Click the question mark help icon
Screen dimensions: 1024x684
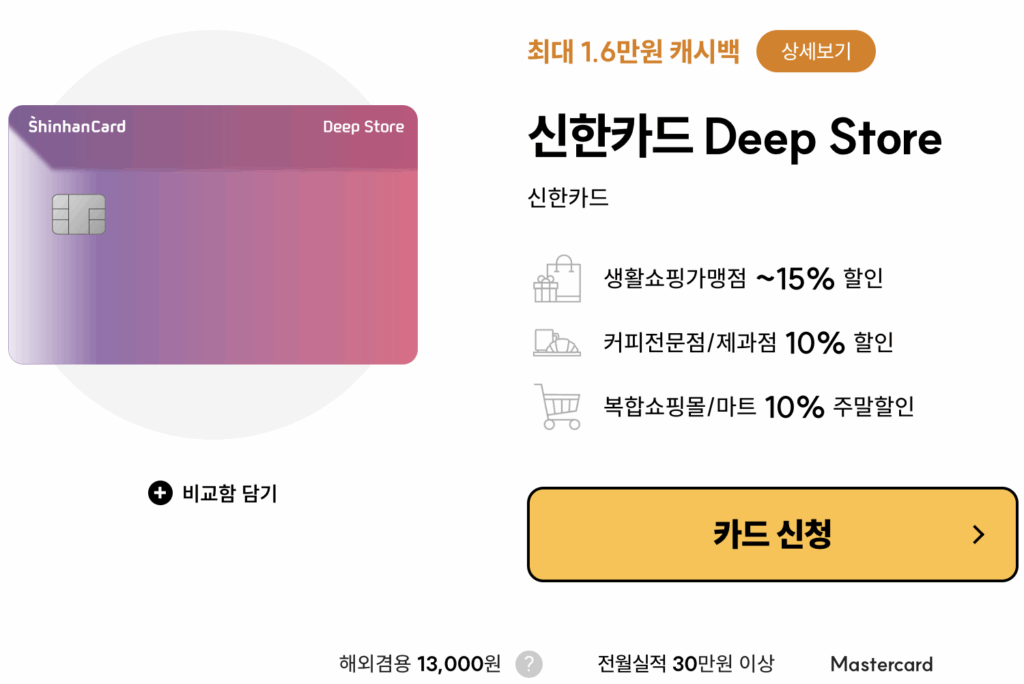(x=529, y=664)
